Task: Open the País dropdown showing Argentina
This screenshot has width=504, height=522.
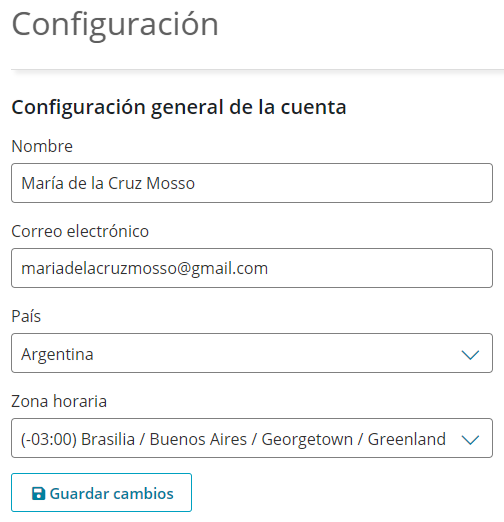Action: tap(252, 353)
